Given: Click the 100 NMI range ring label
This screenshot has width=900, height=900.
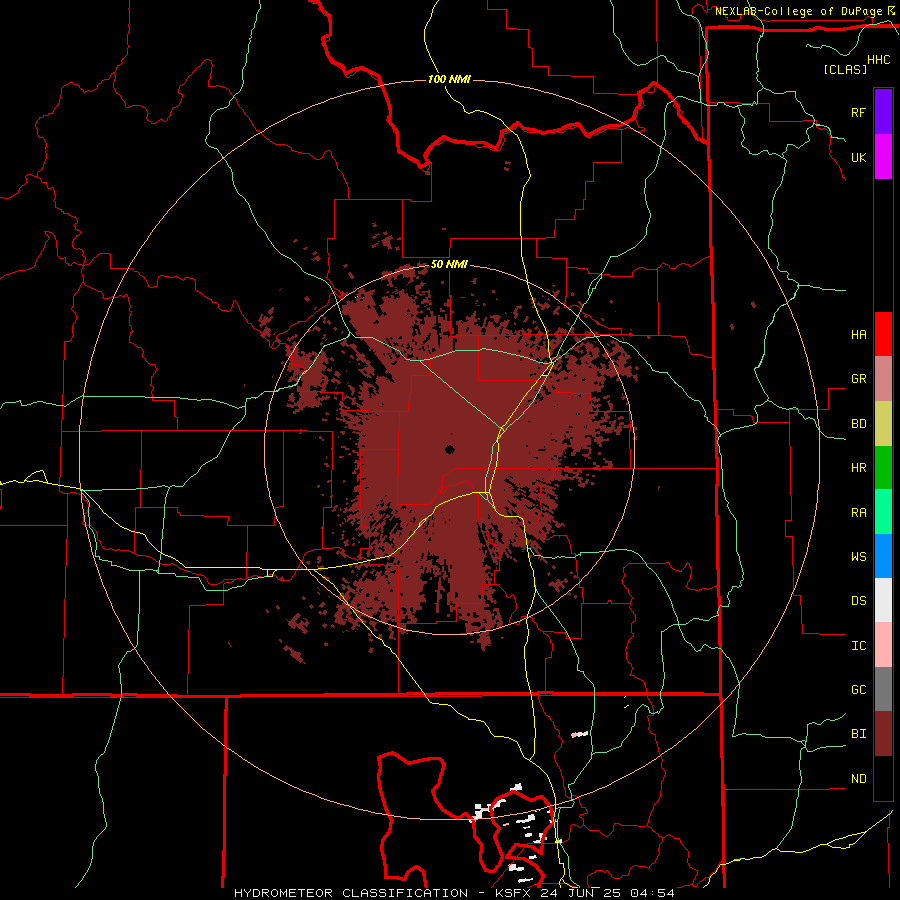Looking at the screenshot, I should tap(449, 79).
